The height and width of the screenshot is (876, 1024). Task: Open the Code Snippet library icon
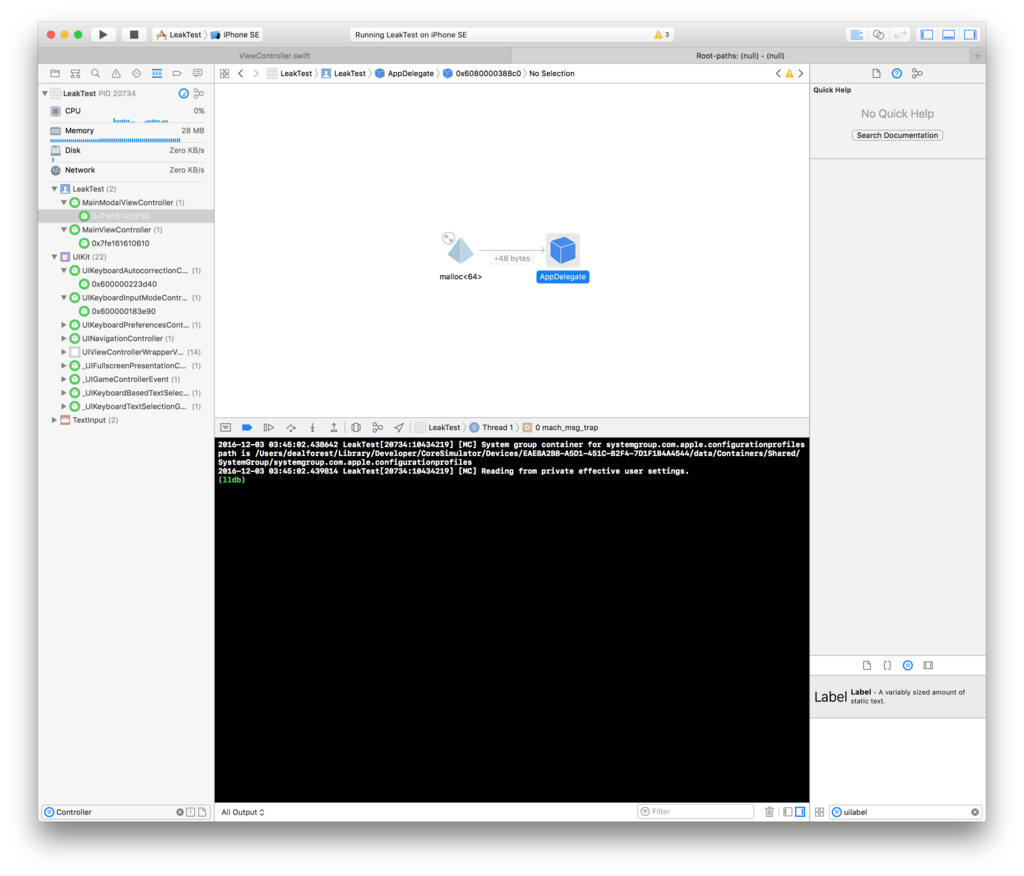tap(887, 666)
